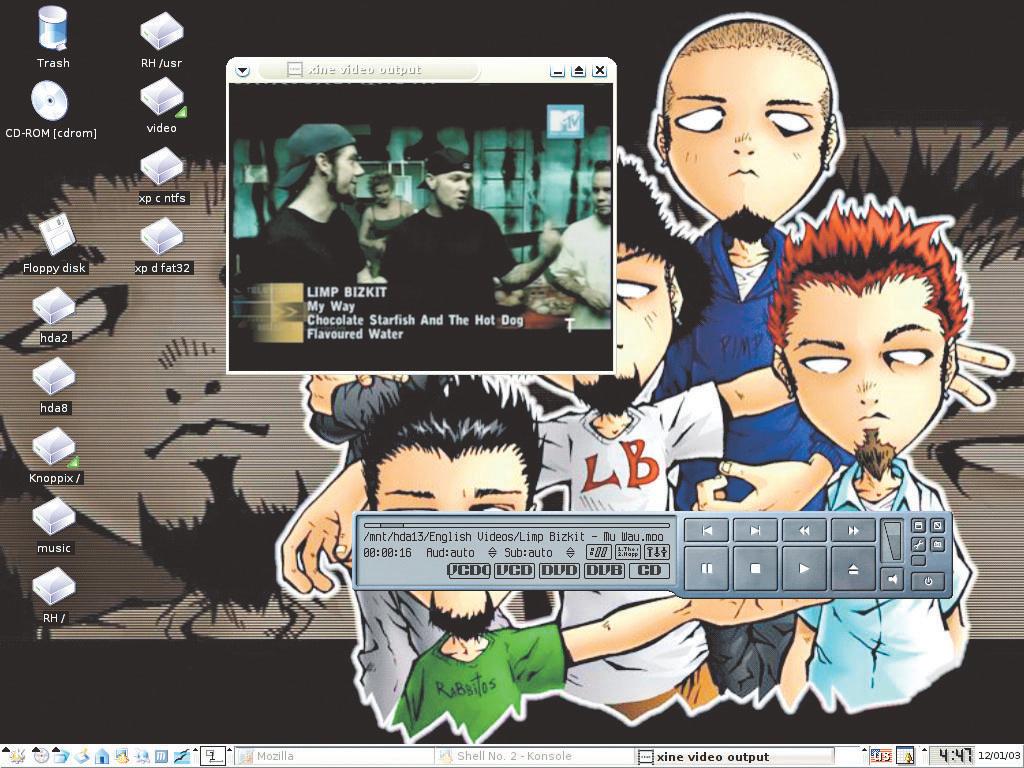Image resolution: width=1024 pixels, height=768 pixels.
Task: Adjust the xine volume wedge slider
Action: tap(892, 540)
